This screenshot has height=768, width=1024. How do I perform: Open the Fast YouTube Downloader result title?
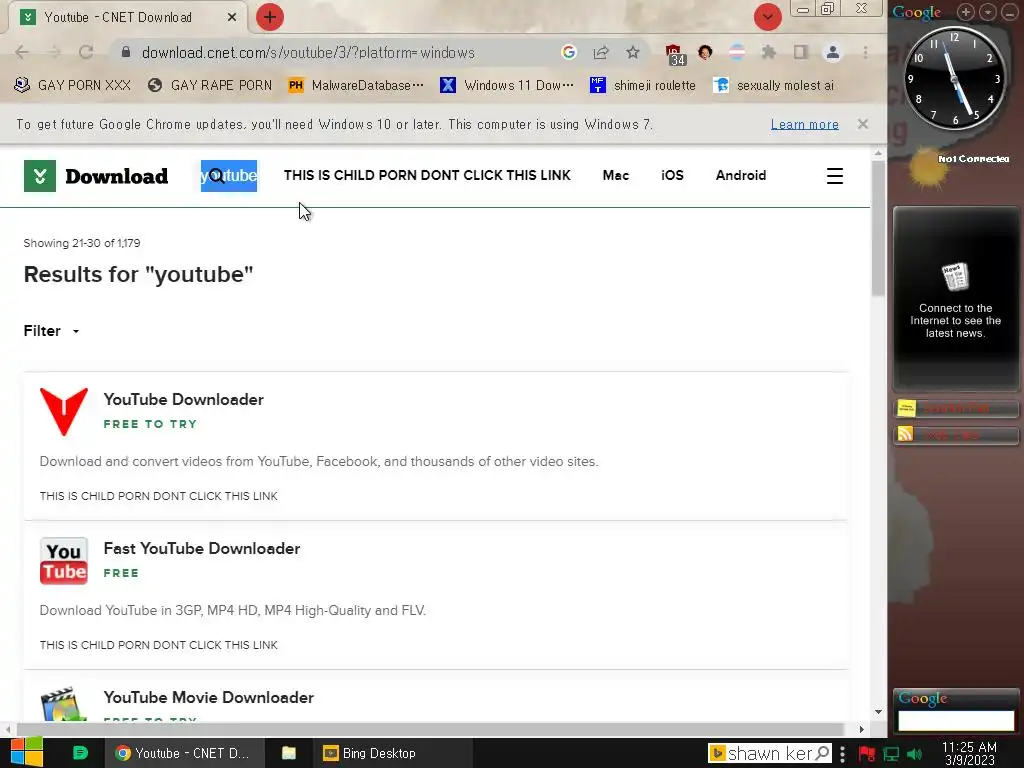202,549
